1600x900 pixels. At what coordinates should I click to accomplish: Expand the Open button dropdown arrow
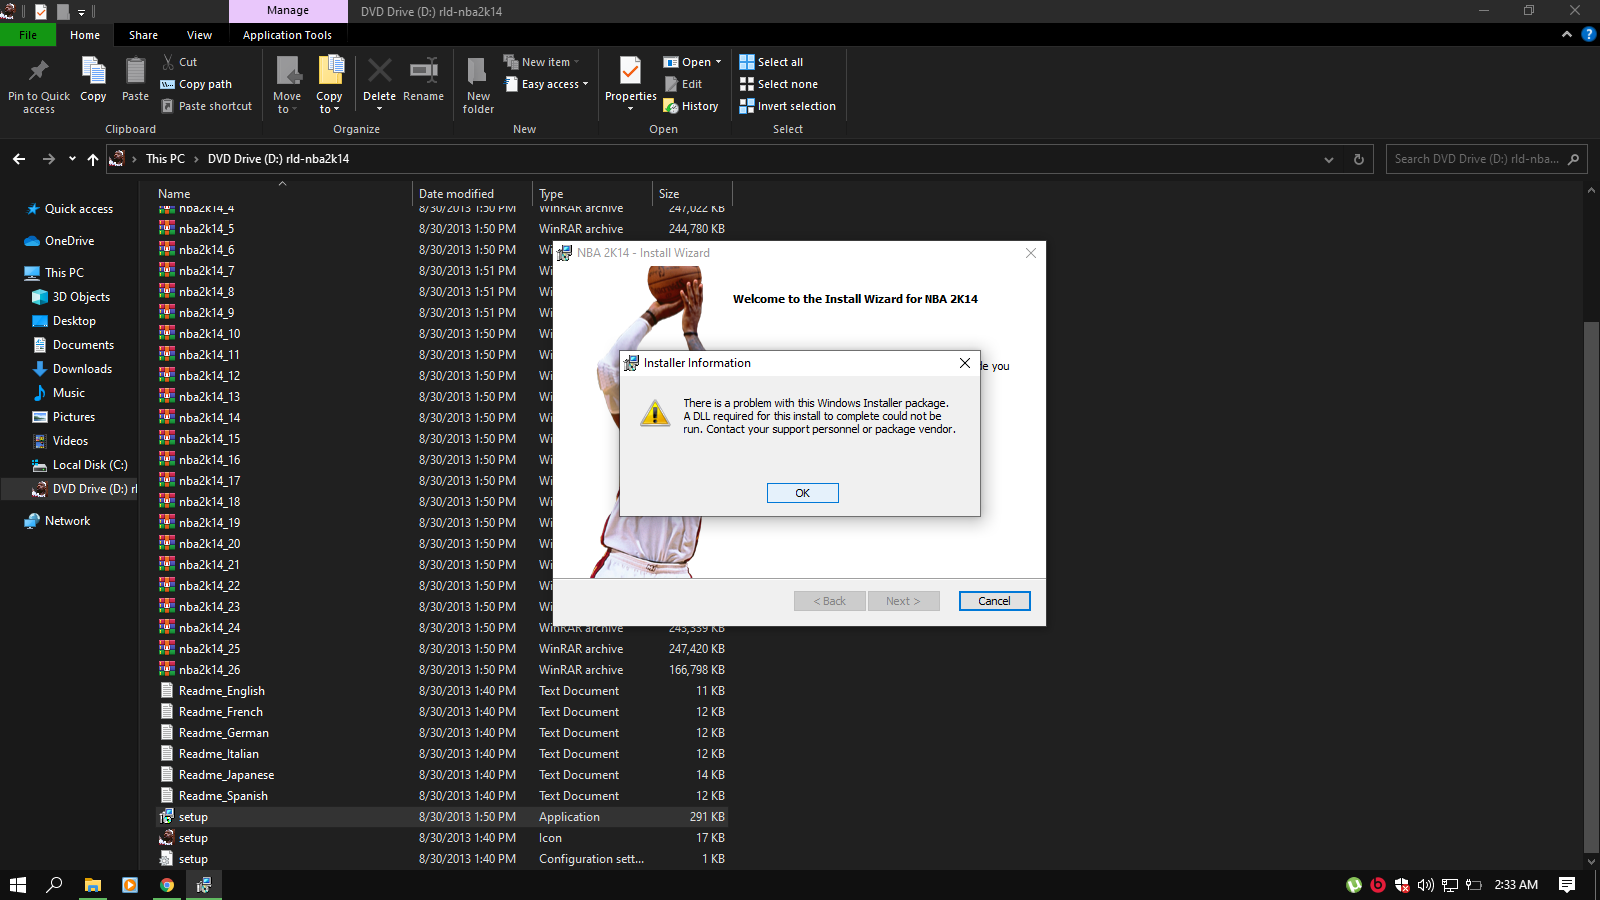pyautogui.click(x=718, y=62)
